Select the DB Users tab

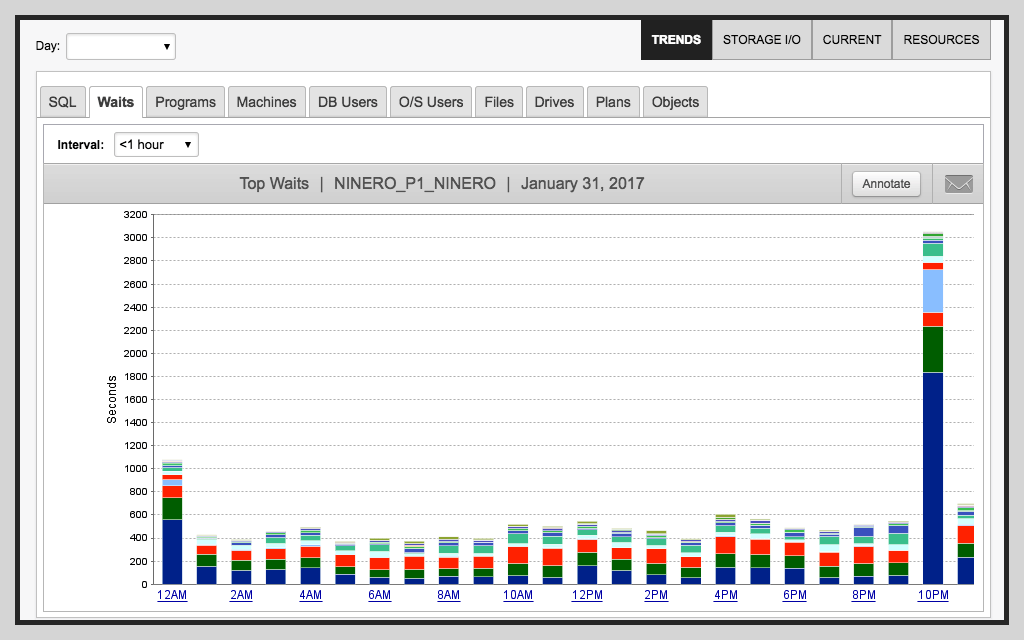[x=347, y=101]
